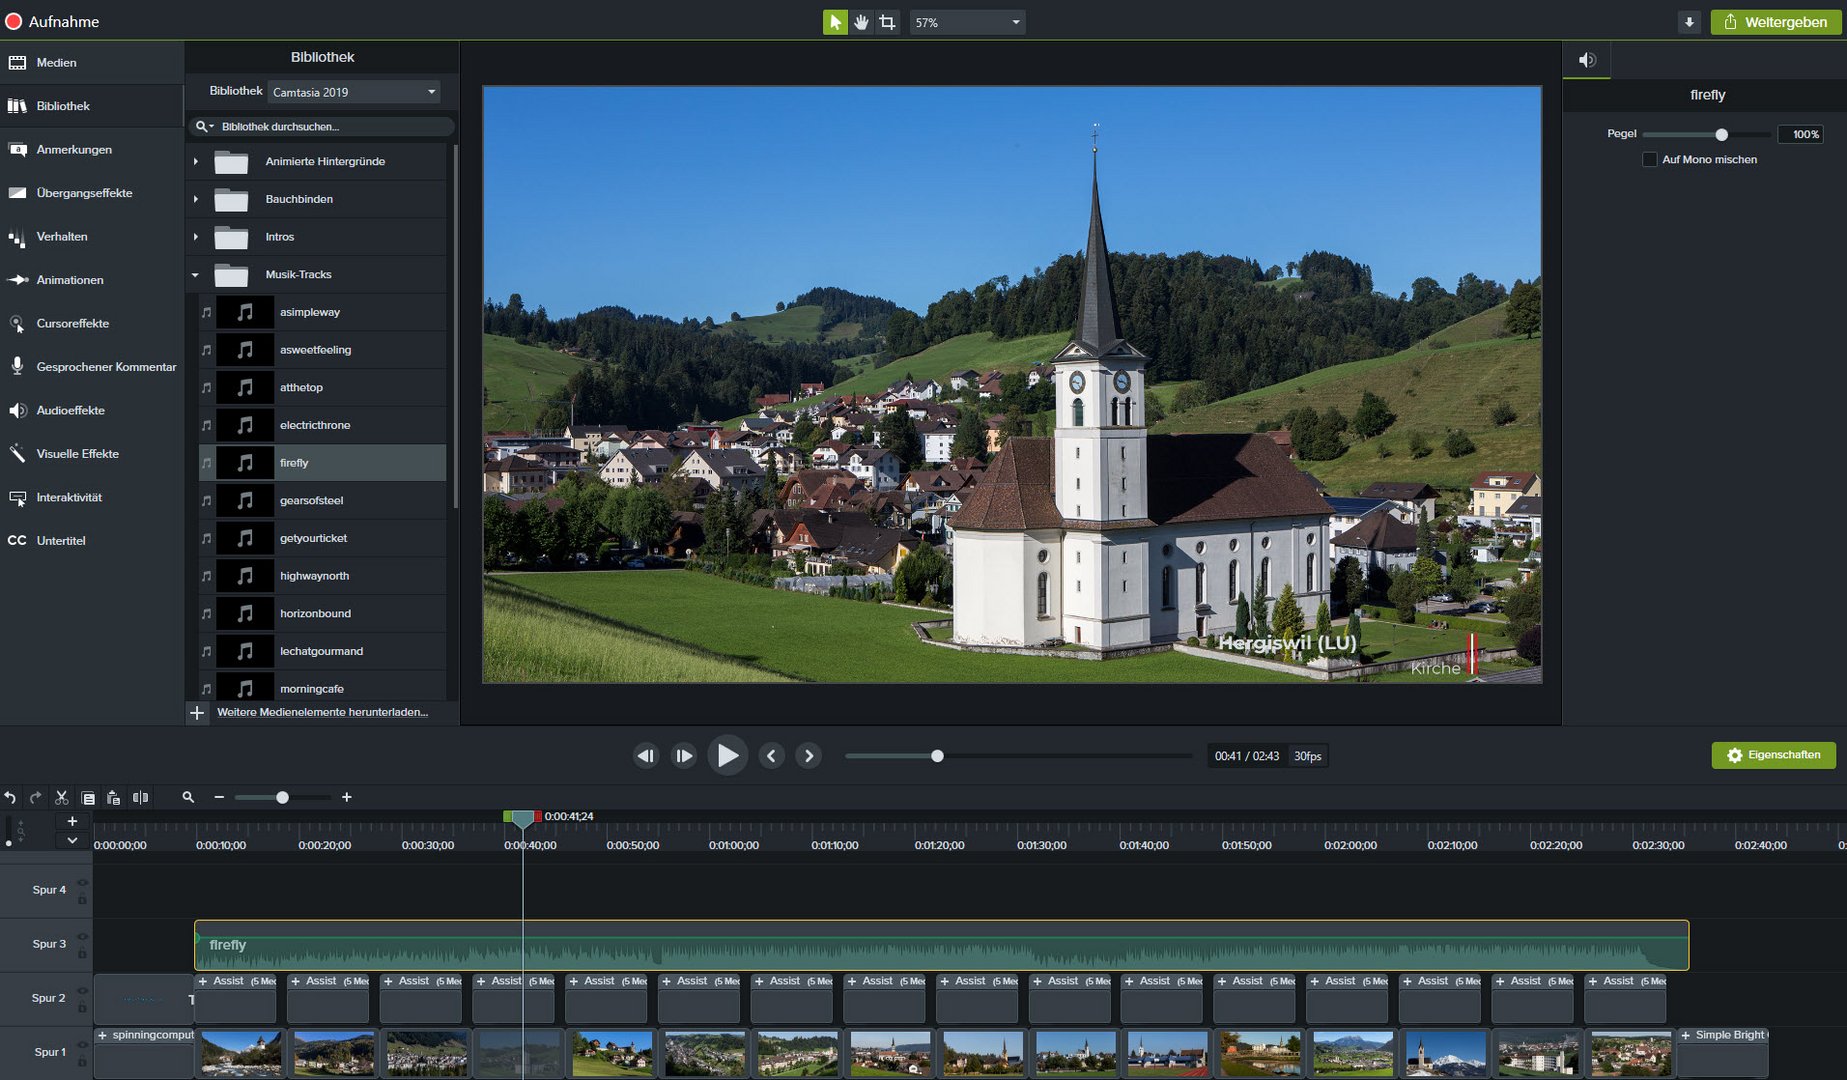Activate the crop tool in canvas toolbar
Image resolution: width=1847 pixels, height=1080 pixels.
point(887,22)
